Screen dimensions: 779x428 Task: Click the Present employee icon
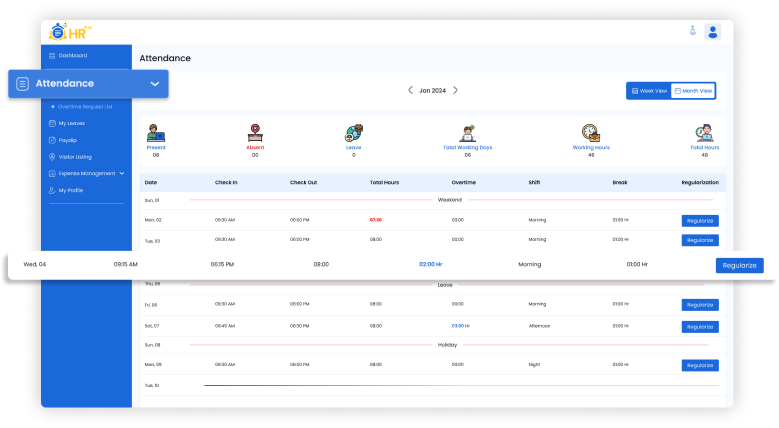click(x=156, y=133)
